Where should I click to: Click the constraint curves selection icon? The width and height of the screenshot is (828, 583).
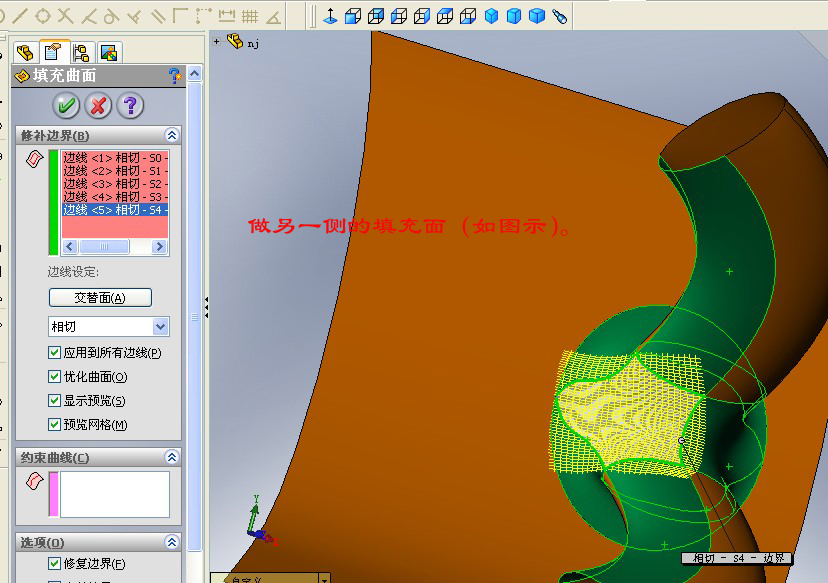(34, 481)
